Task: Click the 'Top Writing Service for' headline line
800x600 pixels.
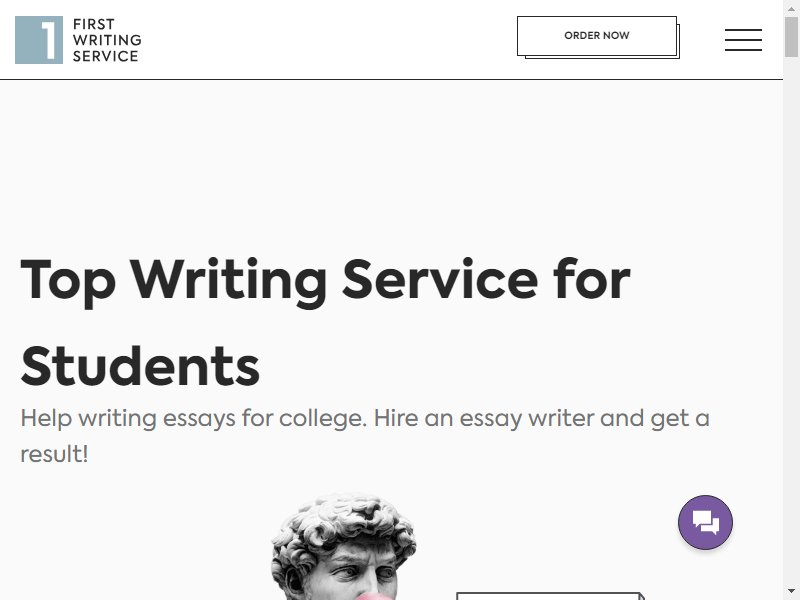Action: (325, 281)
